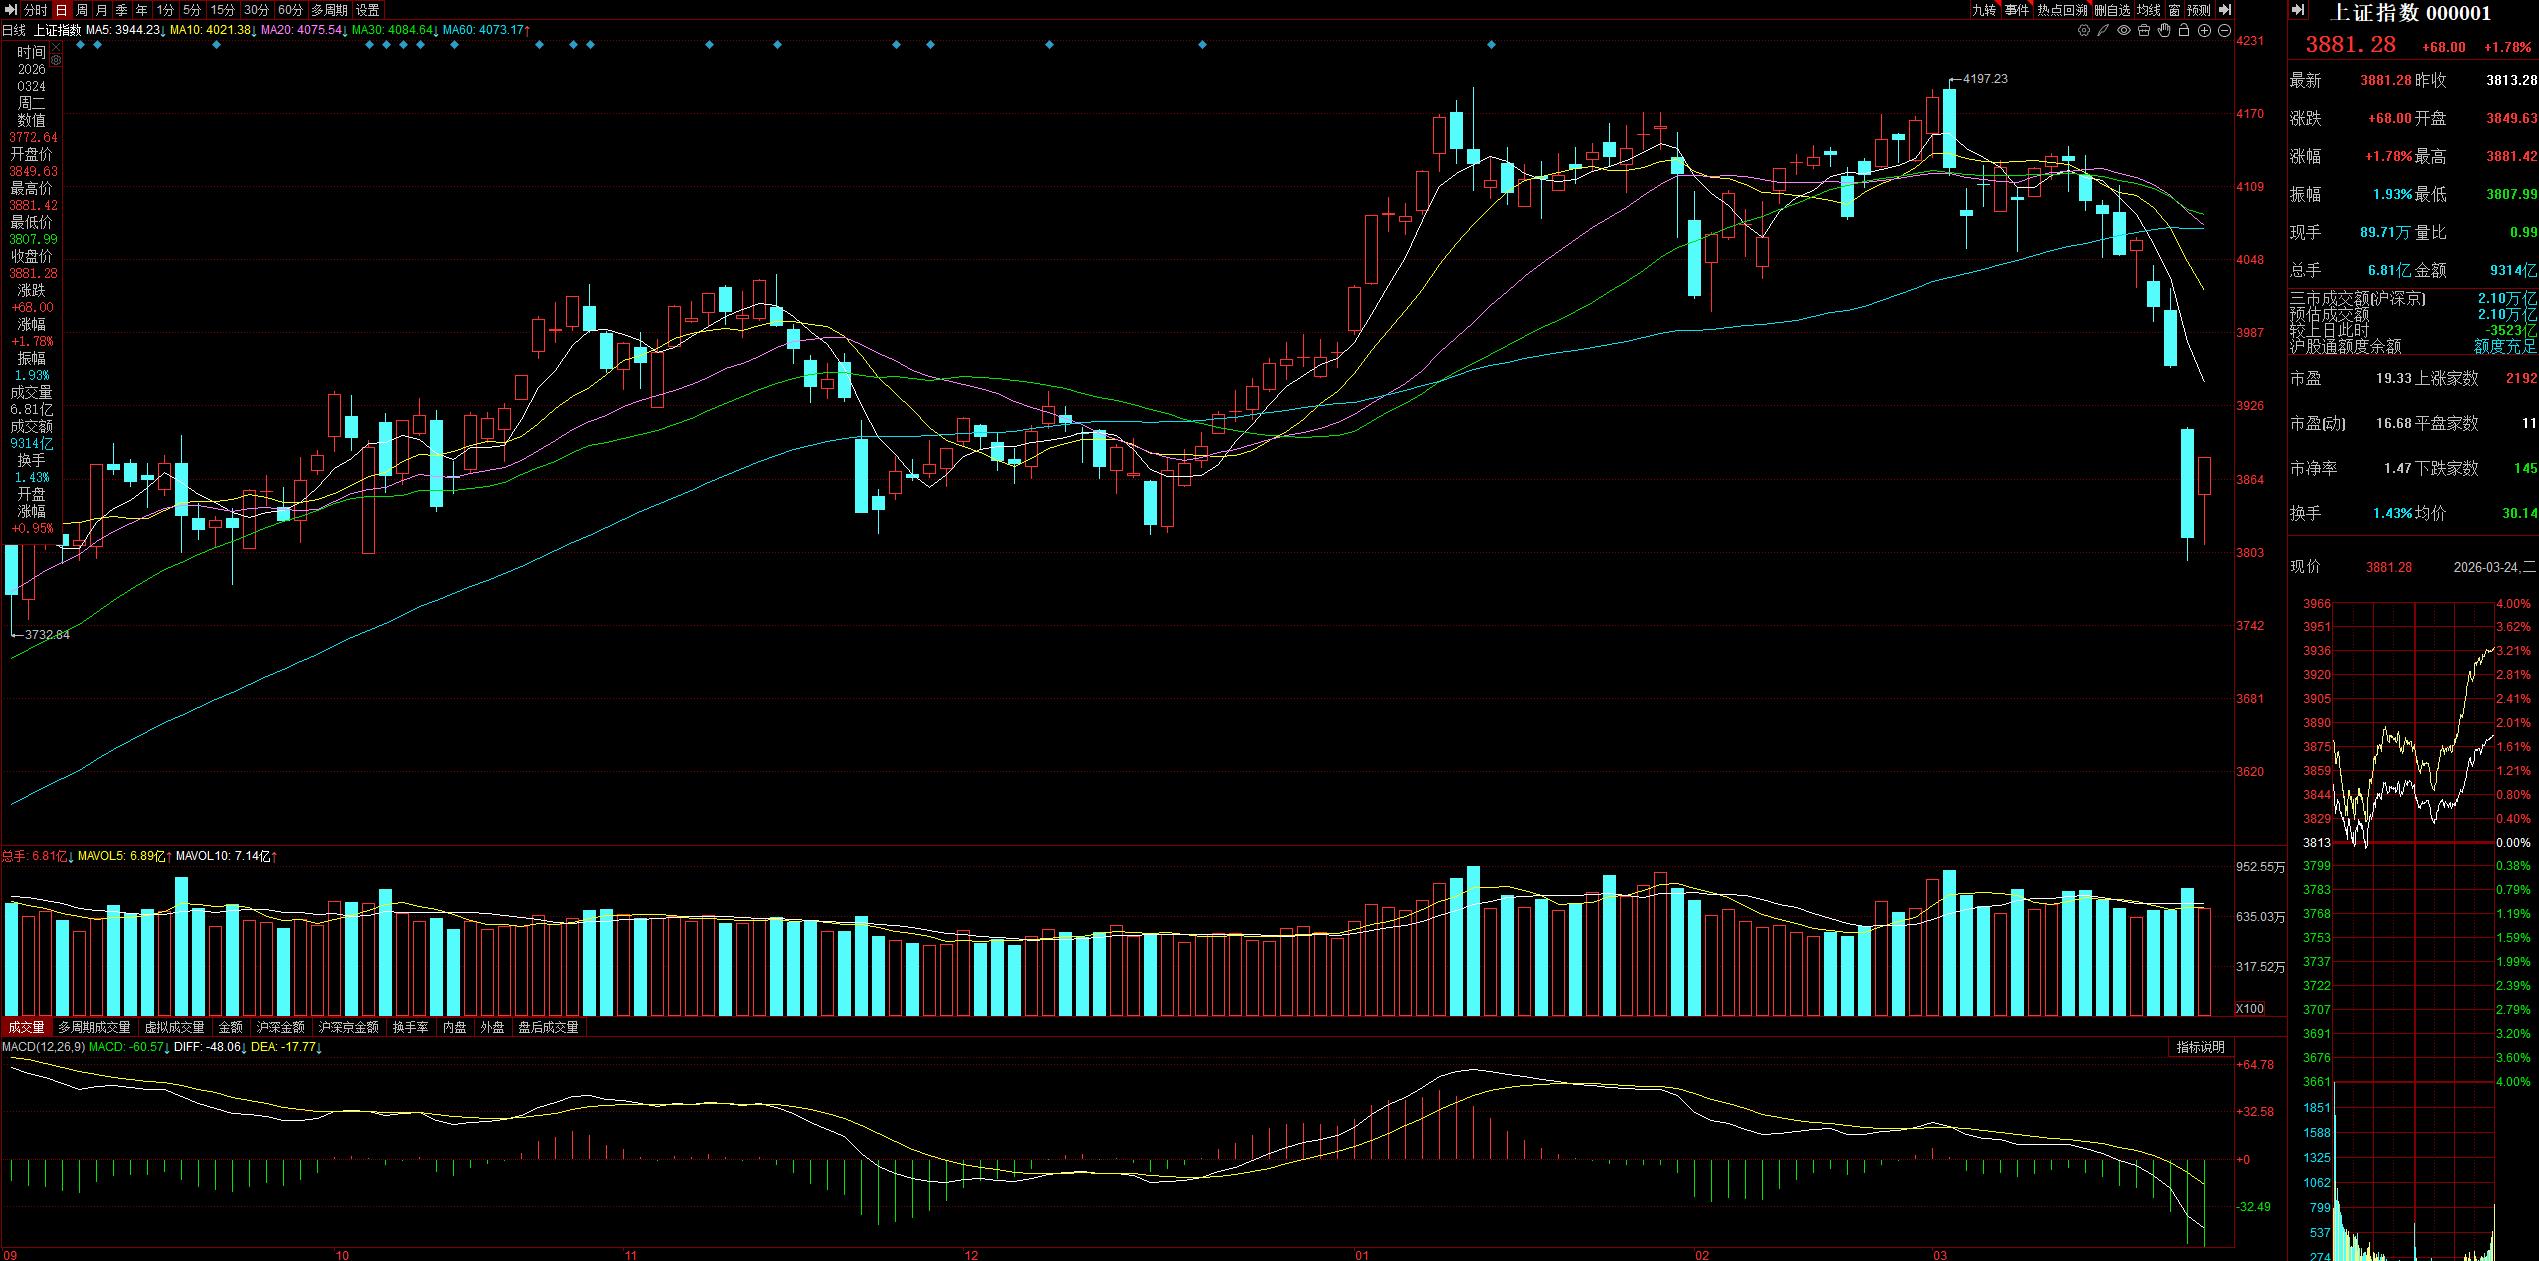The width and height of the screenshot is (2539, 1261).
Task: Toggle the chart lock icon
Action: [2184, 31]
